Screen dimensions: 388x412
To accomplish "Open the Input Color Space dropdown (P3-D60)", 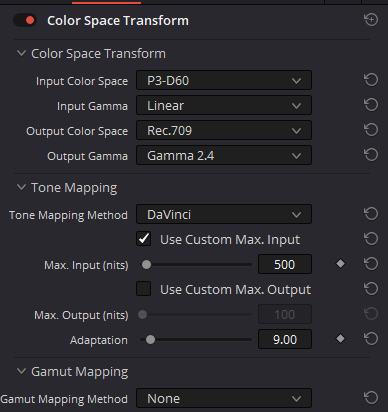I will click(x=224, y=80).
